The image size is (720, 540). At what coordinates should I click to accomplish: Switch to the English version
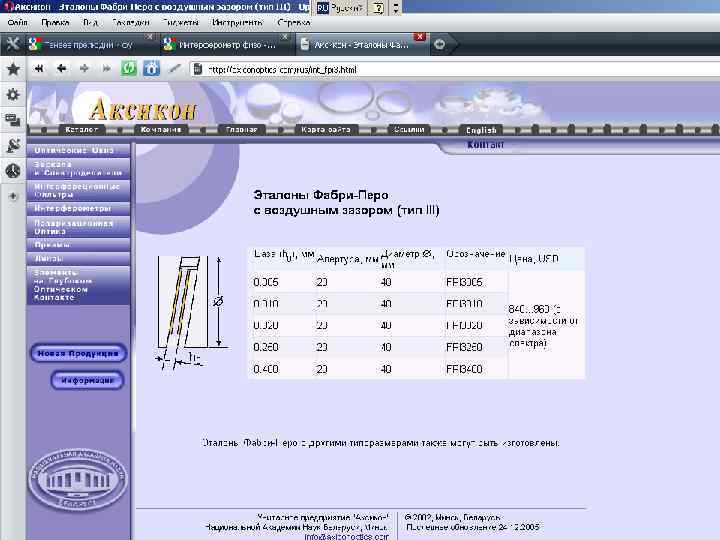481,130
